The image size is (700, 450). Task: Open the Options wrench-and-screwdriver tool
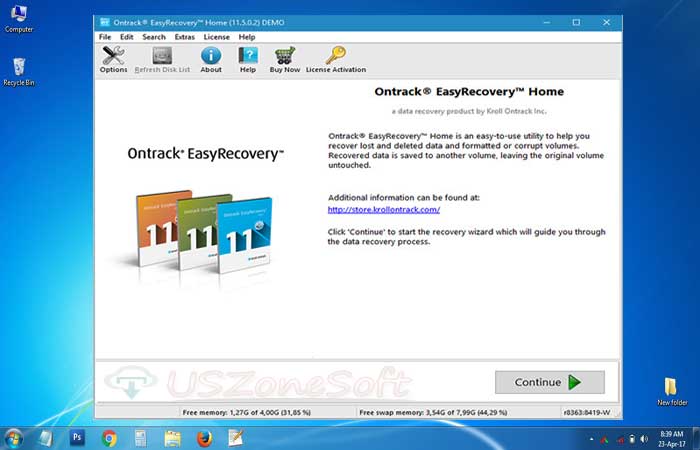pos(113,59)
